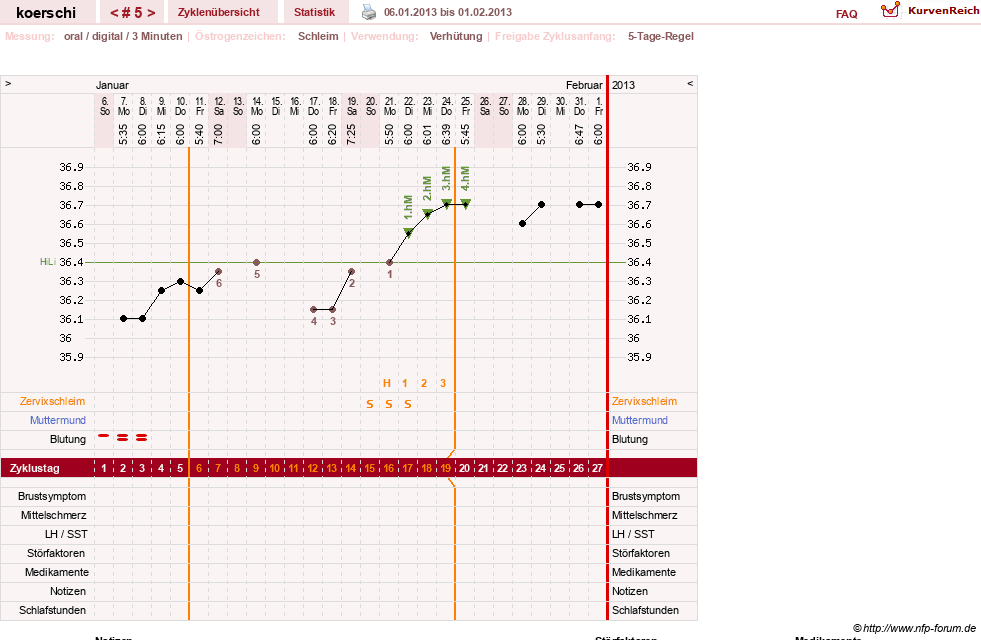Click the left Mittelschmerz row label
Viewport: 981px width, 640px height.
53,516
